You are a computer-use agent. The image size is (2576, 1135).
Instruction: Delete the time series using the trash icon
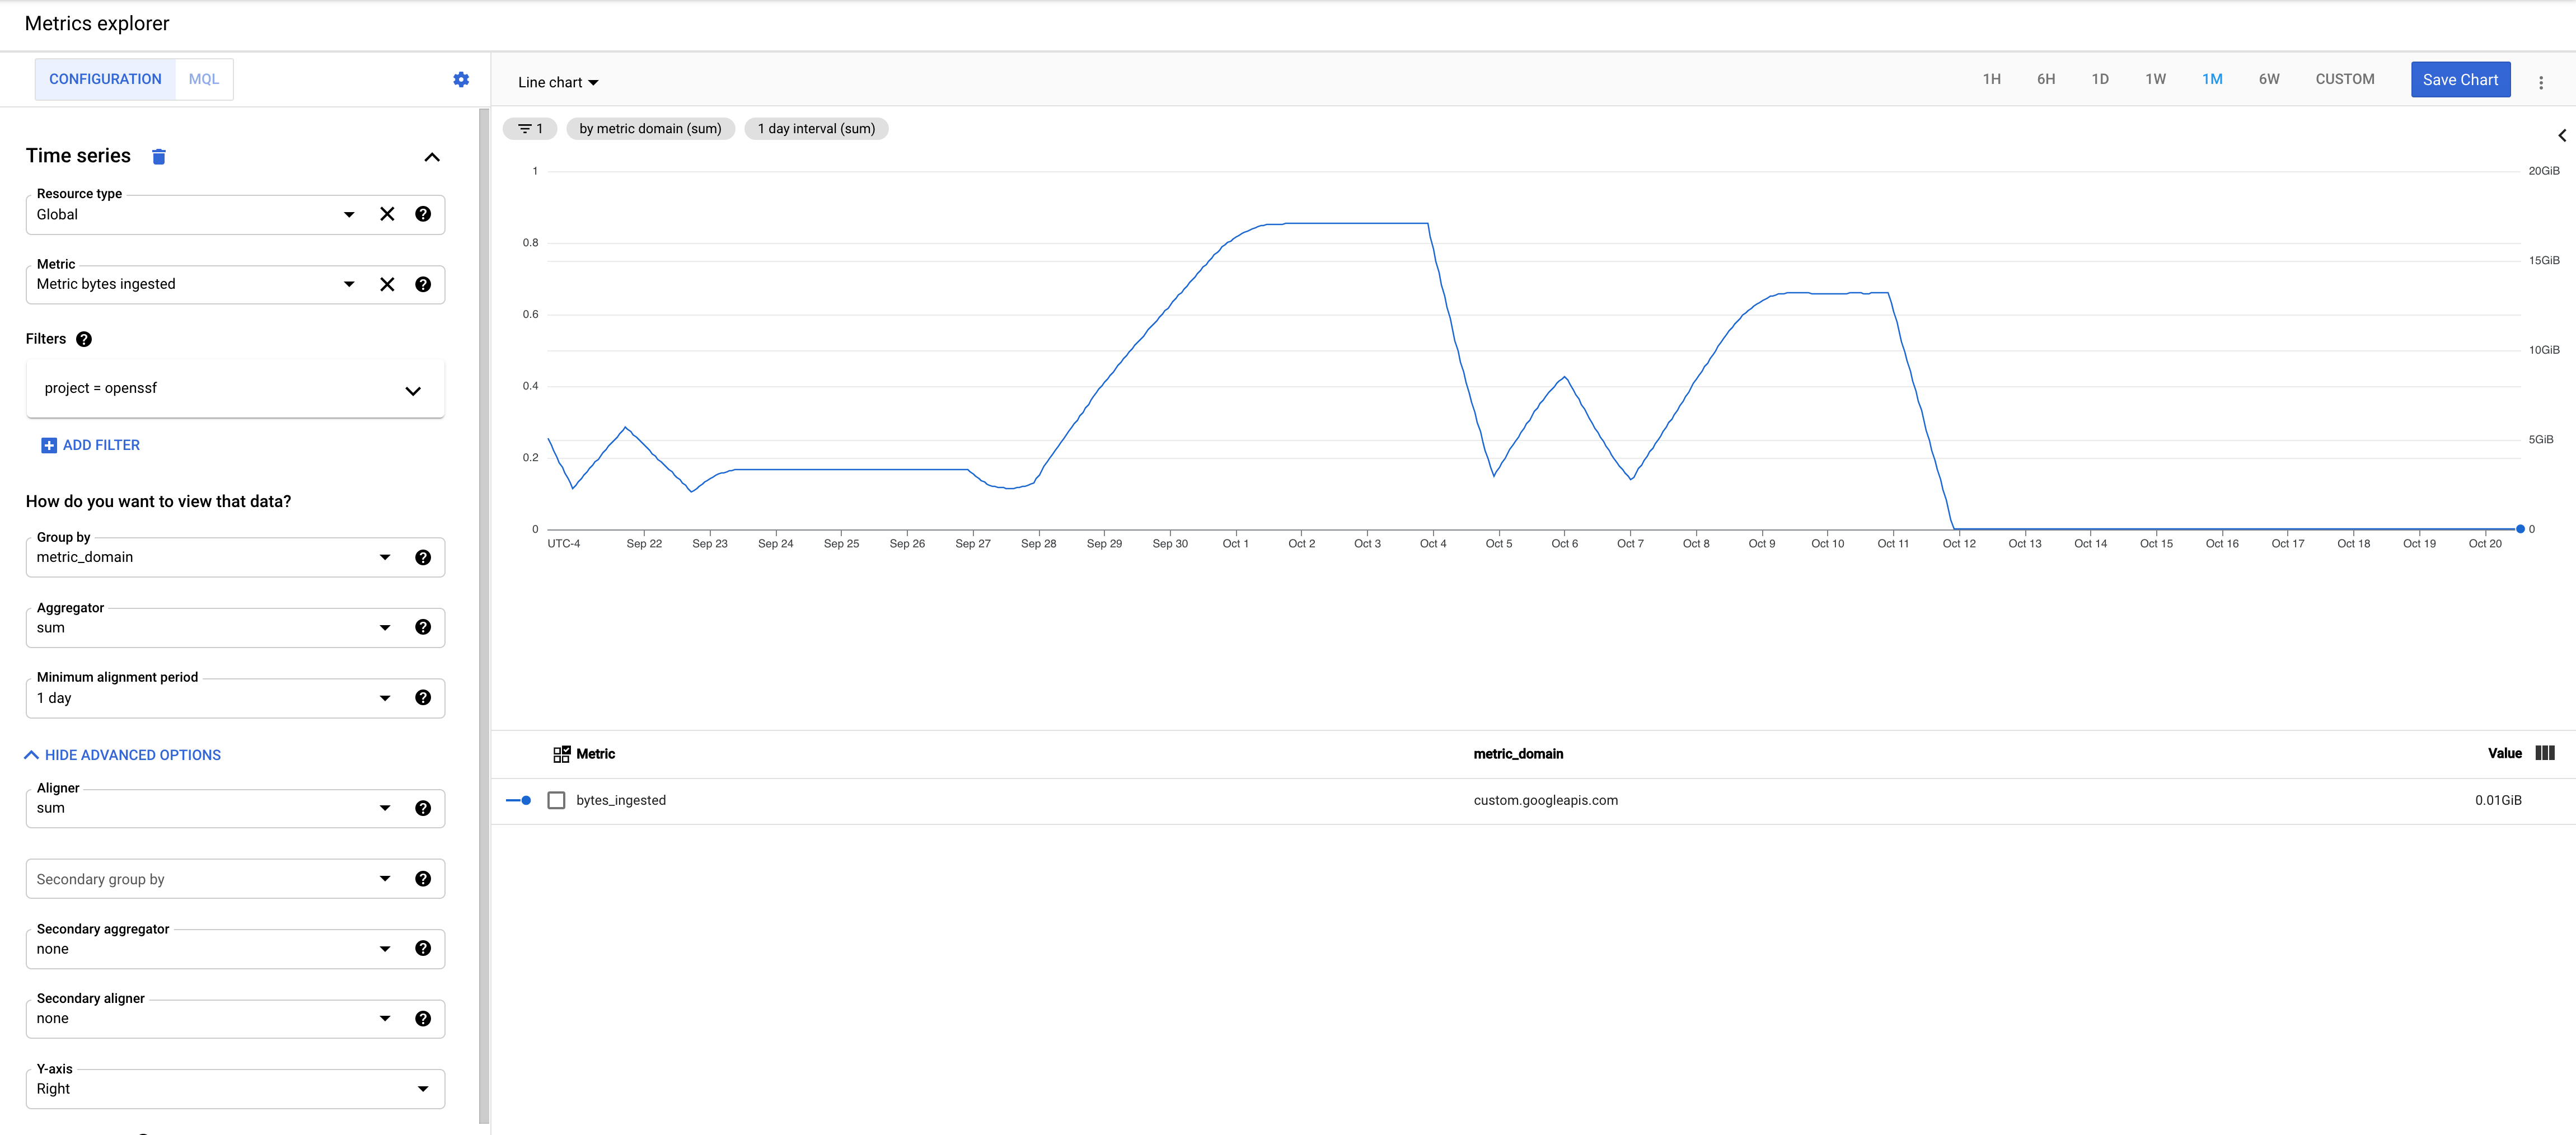[x=159, y=156]
